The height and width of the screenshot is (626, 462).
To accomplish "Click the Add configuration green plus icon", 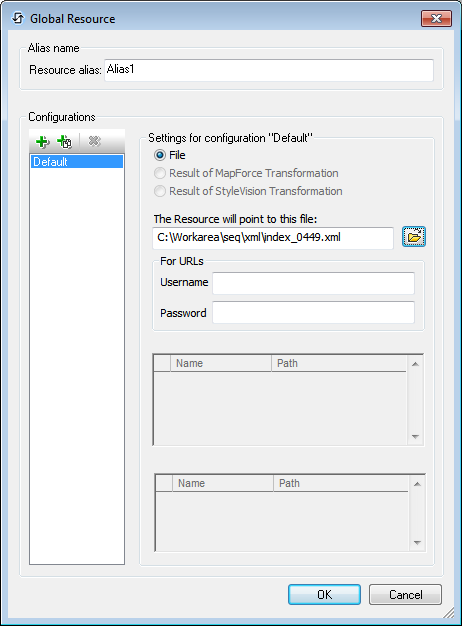I will pyautogui.click(x=42, y=141).
